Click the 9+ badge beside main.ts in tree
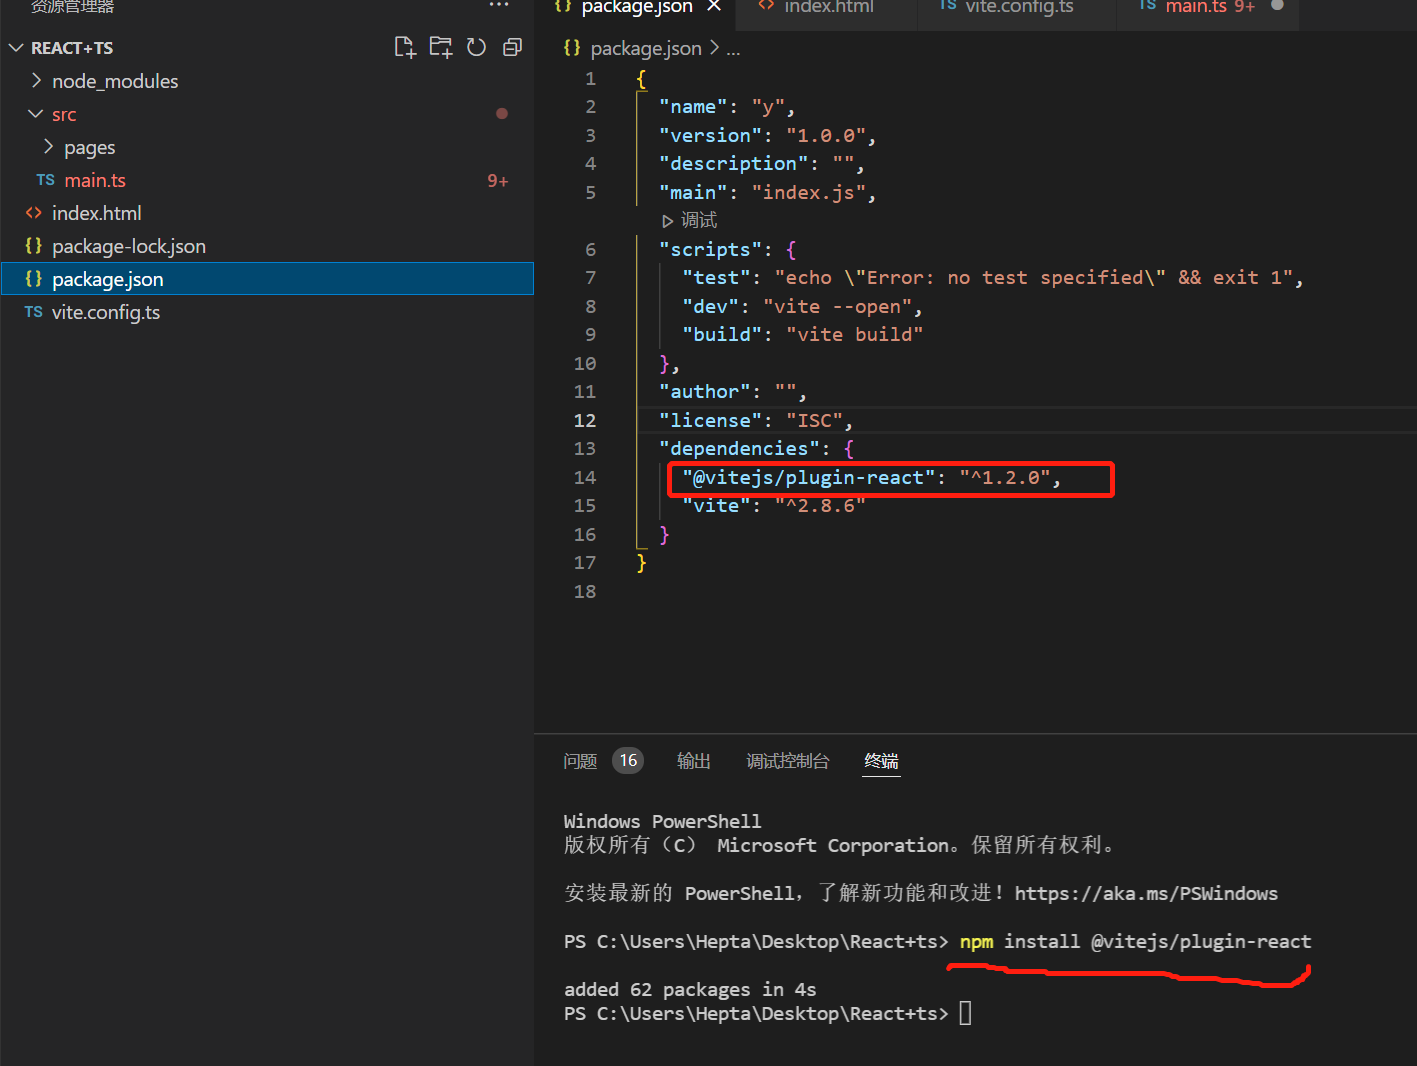 (x=497, y=181)
